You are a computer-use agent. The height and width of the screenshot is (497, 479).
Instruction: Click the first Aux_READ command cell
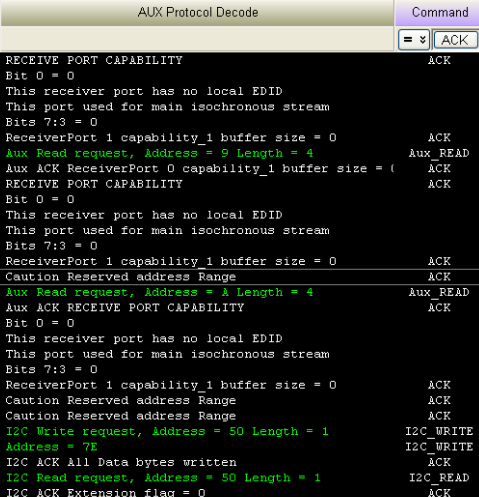pos(439,153)
